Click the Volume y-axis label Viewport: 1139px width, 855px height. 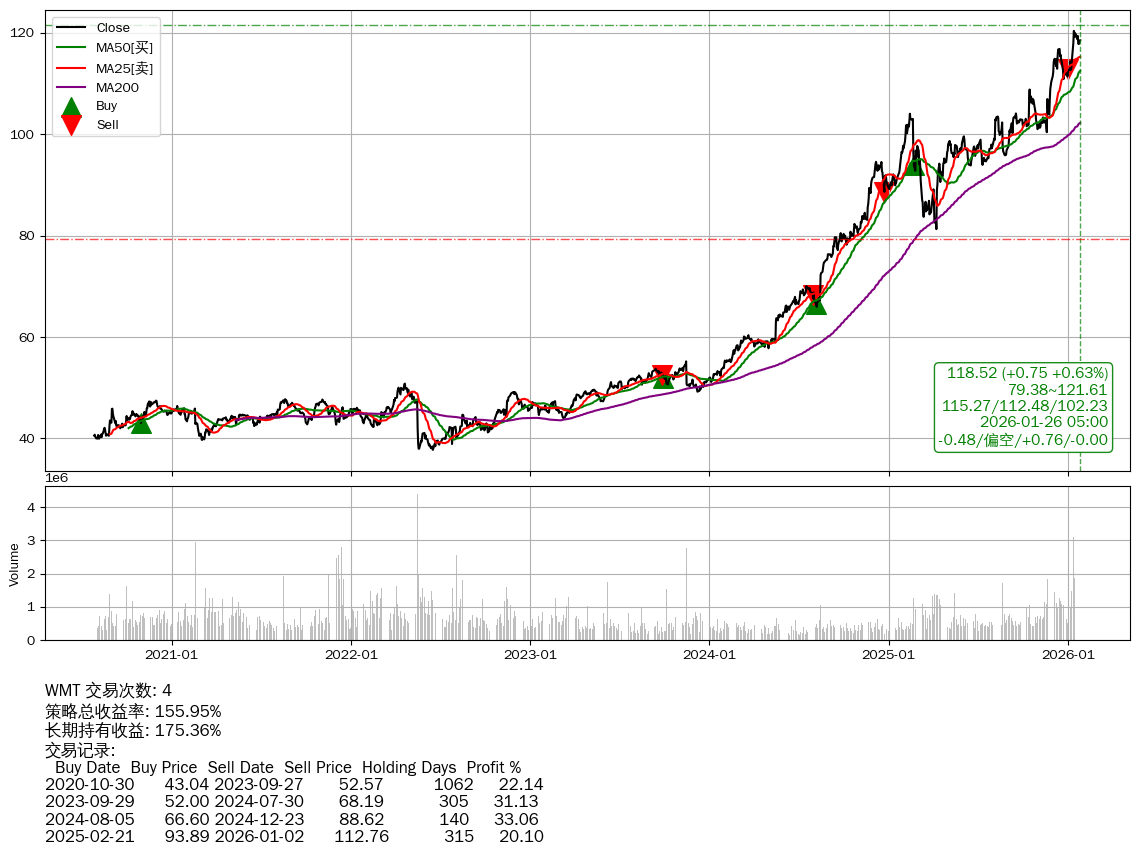(x=14, y=564)
